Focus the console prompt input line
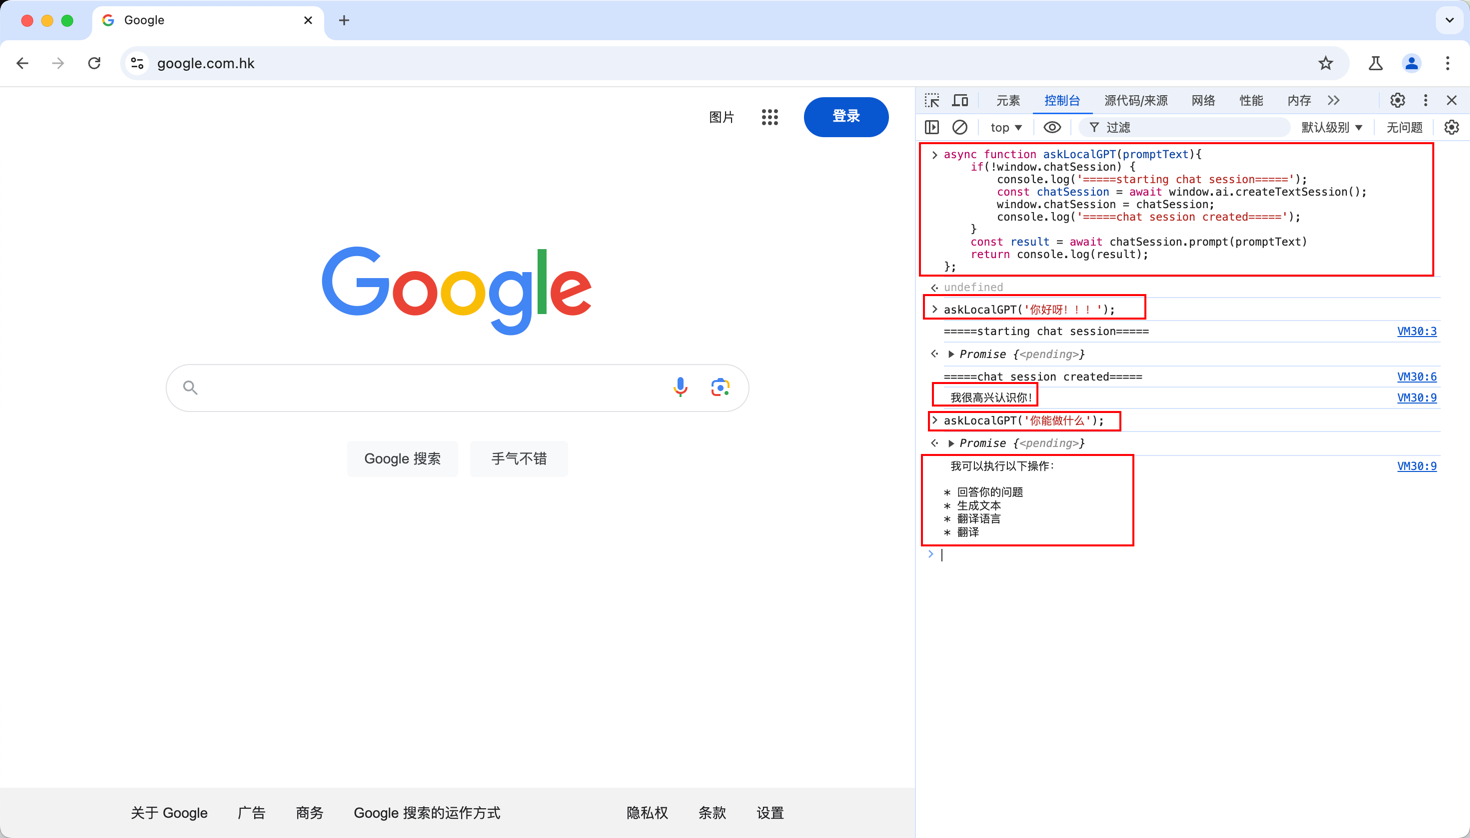 click(x=1190, y=555)
